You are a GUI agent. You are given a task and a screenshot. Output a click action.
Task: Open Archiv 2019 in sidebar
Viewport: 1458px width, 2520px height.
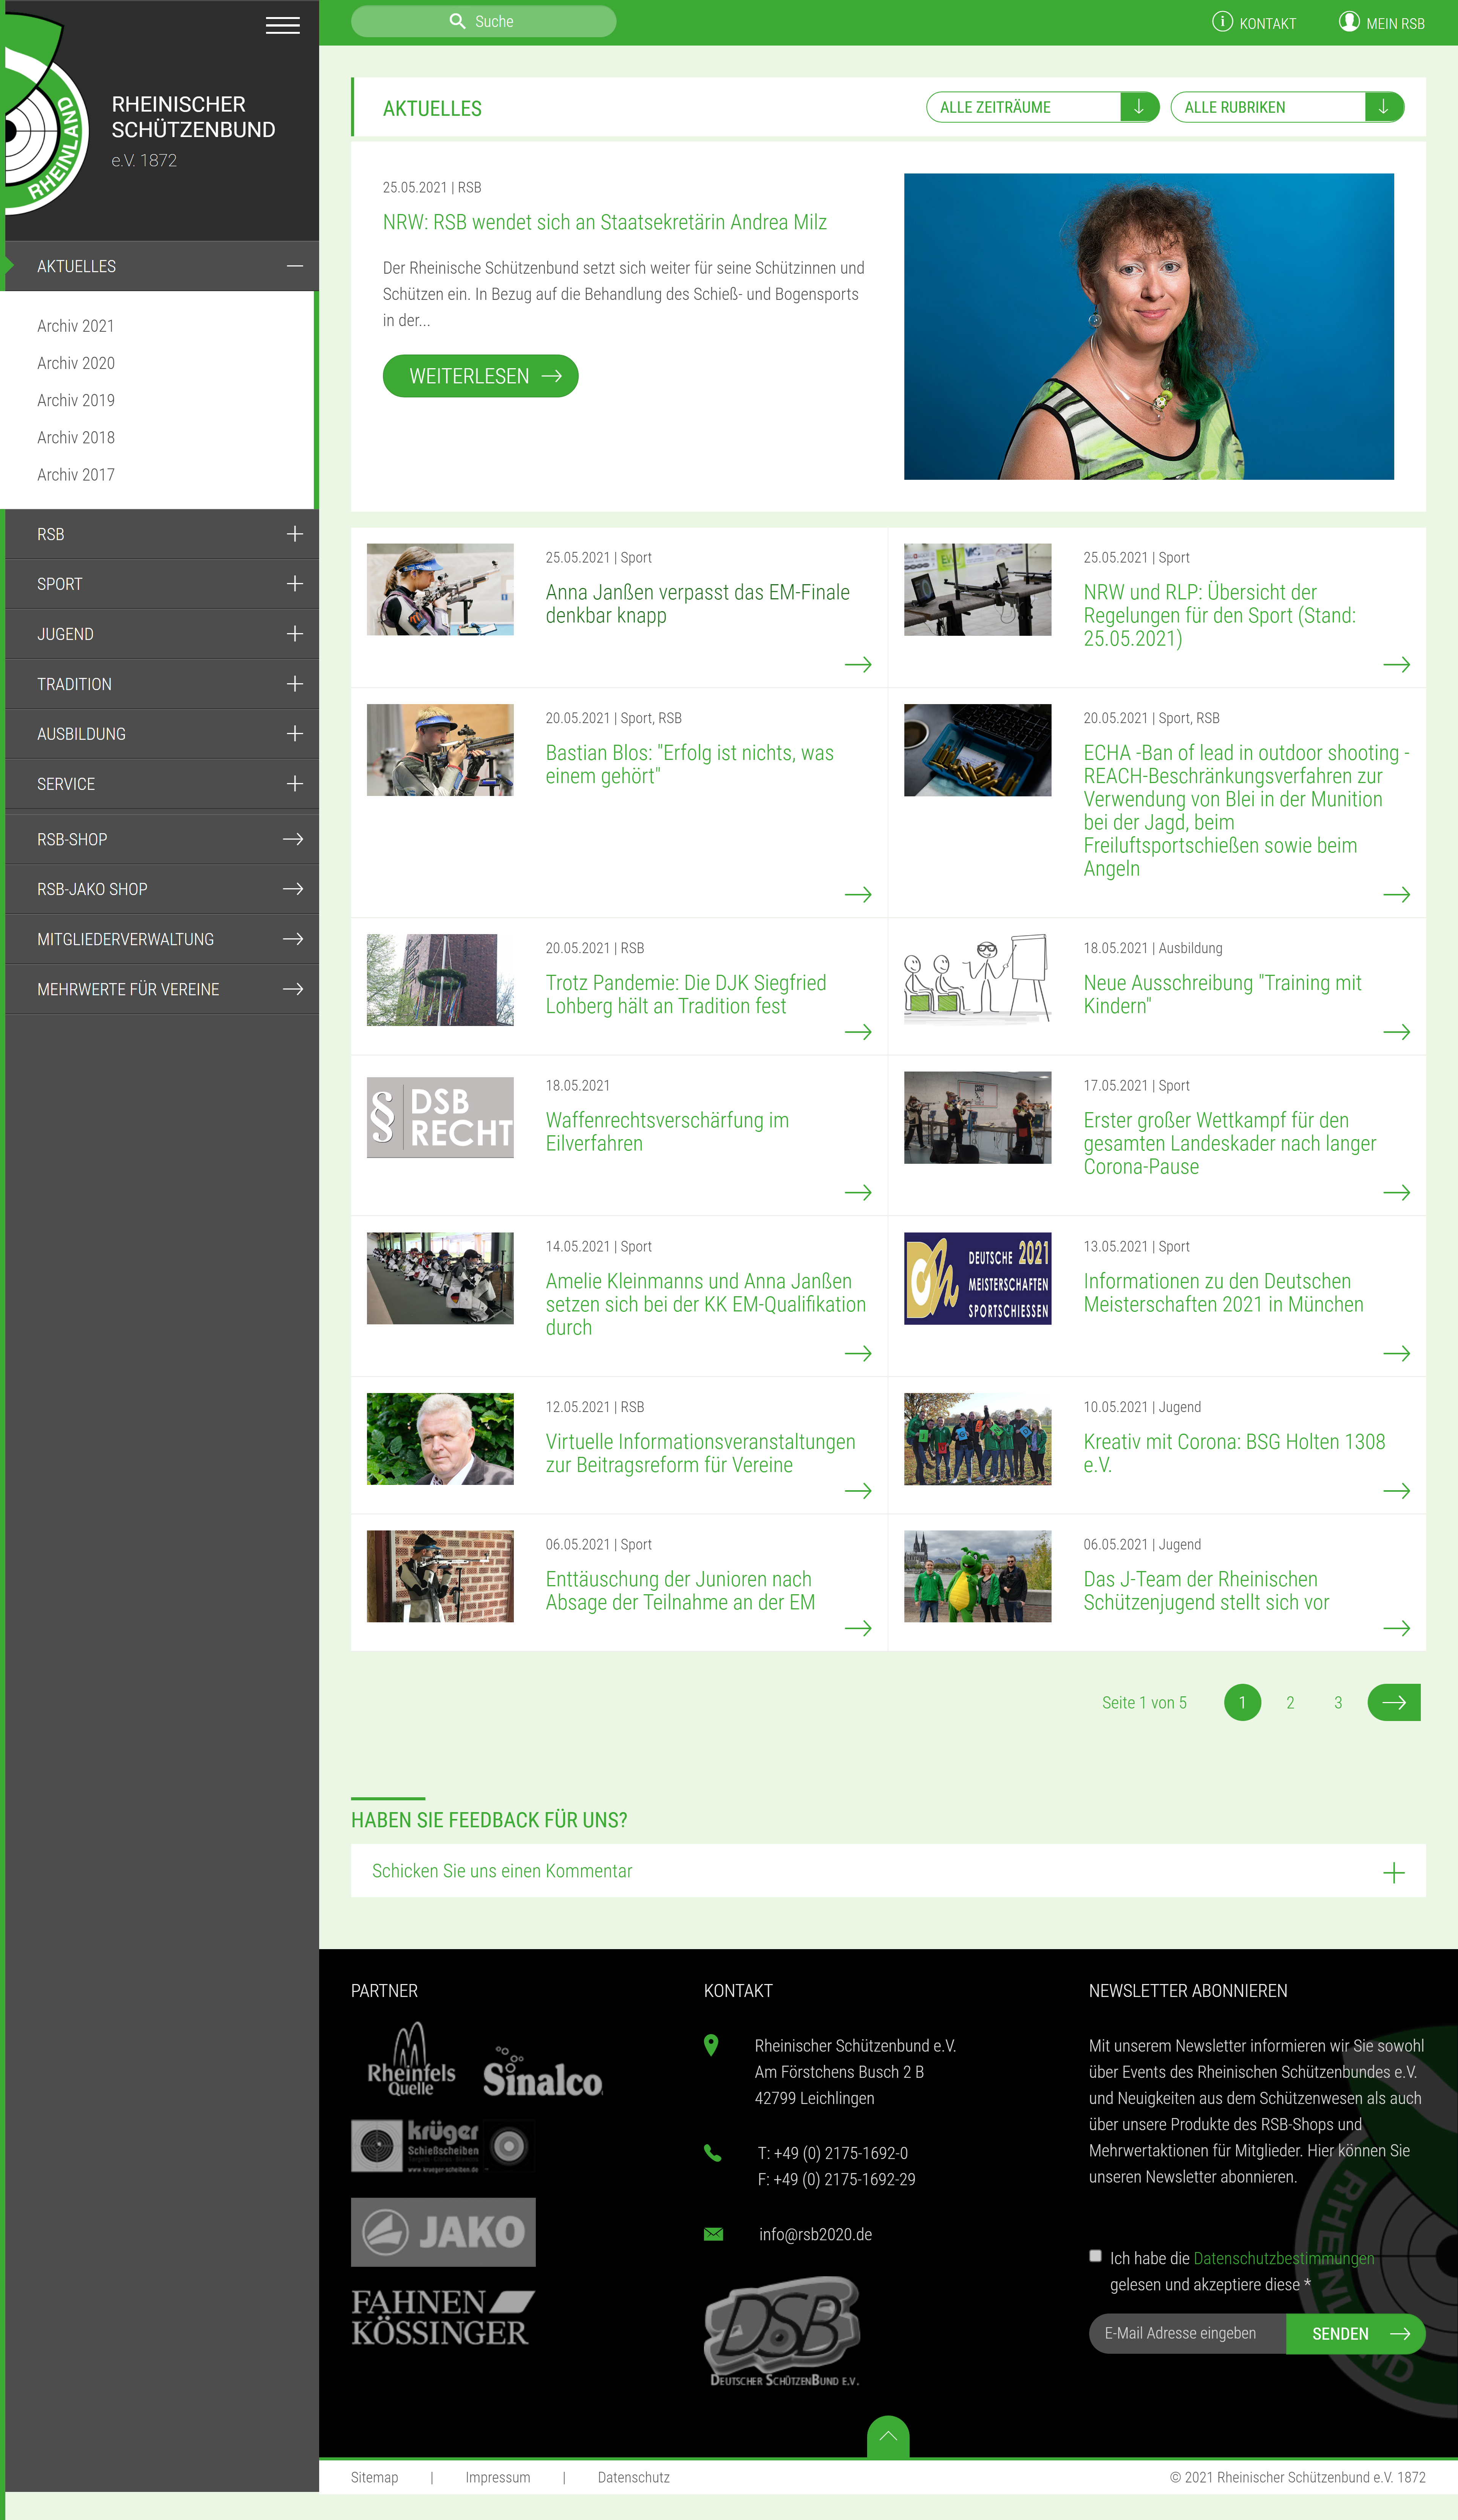pos(76,400)
